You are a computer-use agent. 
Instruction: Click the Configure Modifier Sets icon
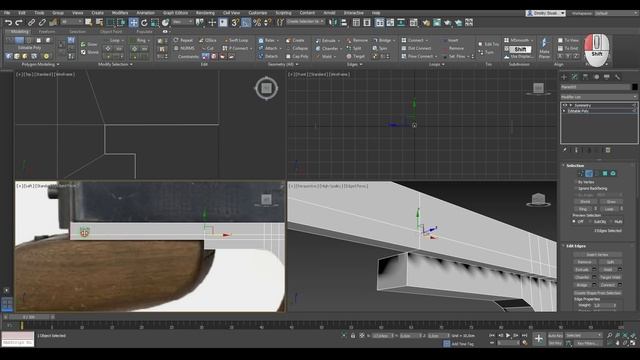tap(608, 150)
